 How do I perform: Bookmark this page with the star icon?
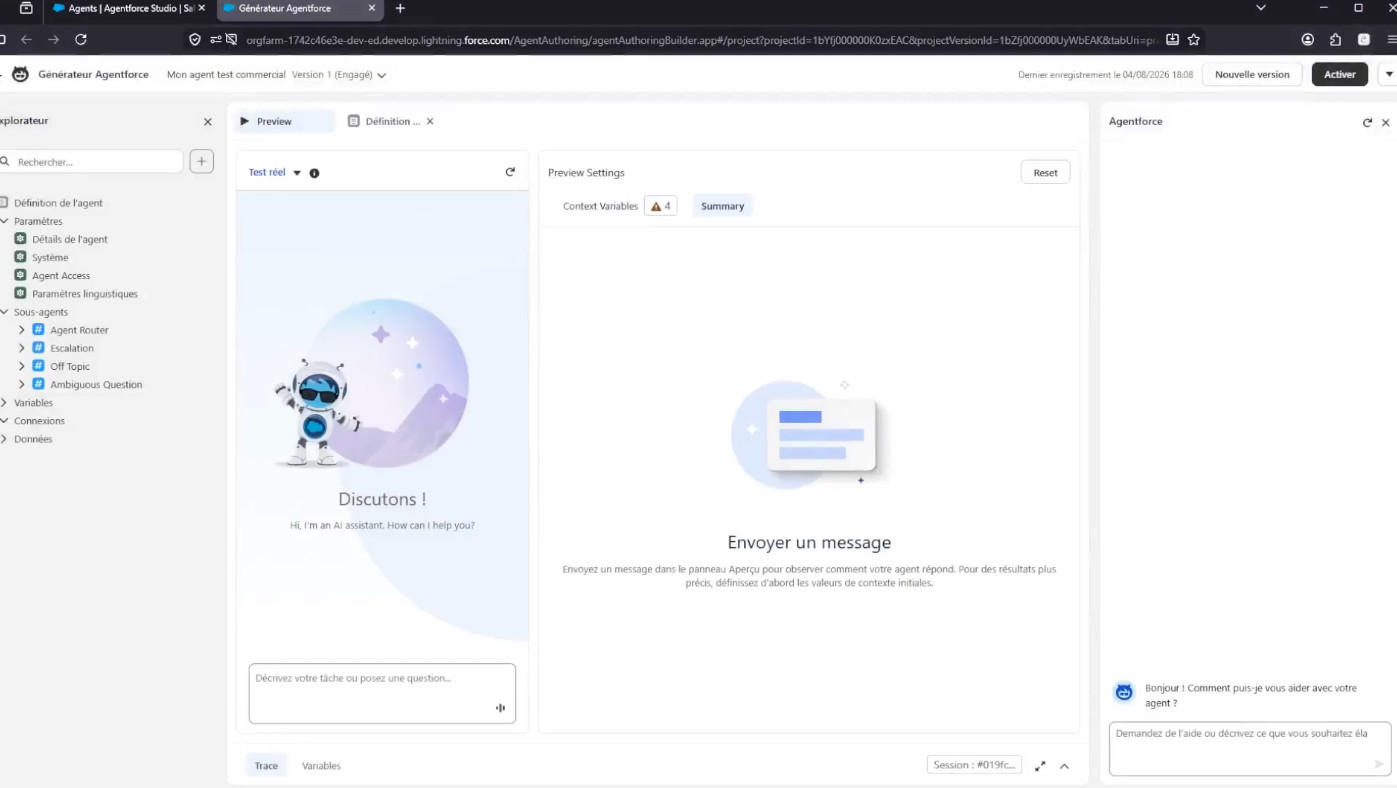[1194, 40]
